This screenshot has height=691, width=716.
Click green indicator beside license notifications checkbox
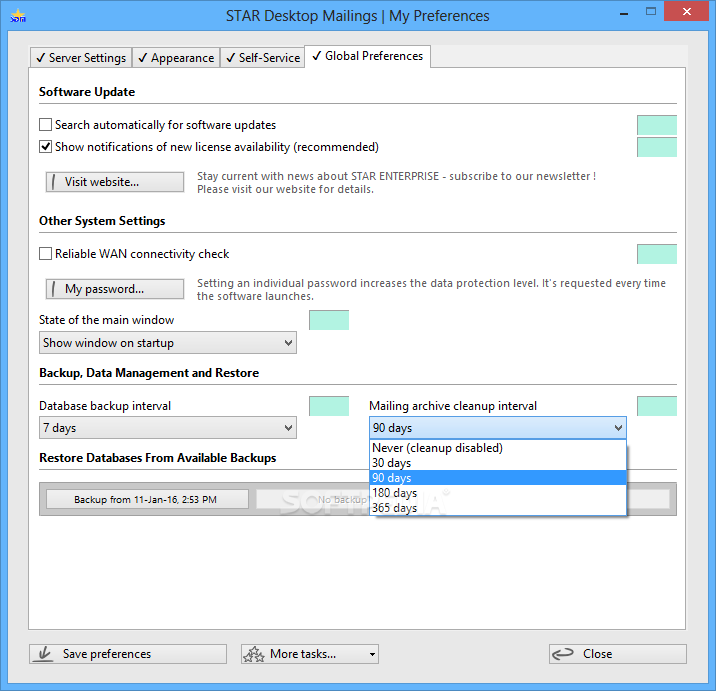[x=657, y=147]
